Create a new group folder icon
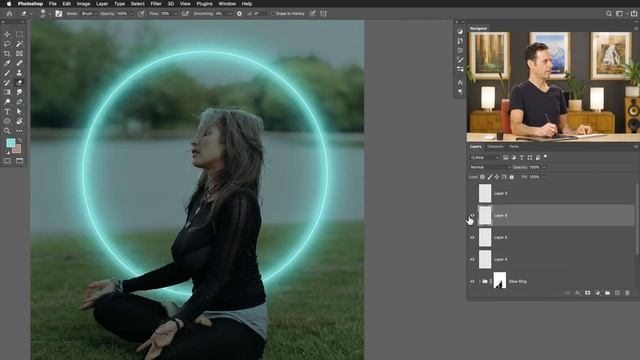 pyautogui.click(x=607, y=293)
